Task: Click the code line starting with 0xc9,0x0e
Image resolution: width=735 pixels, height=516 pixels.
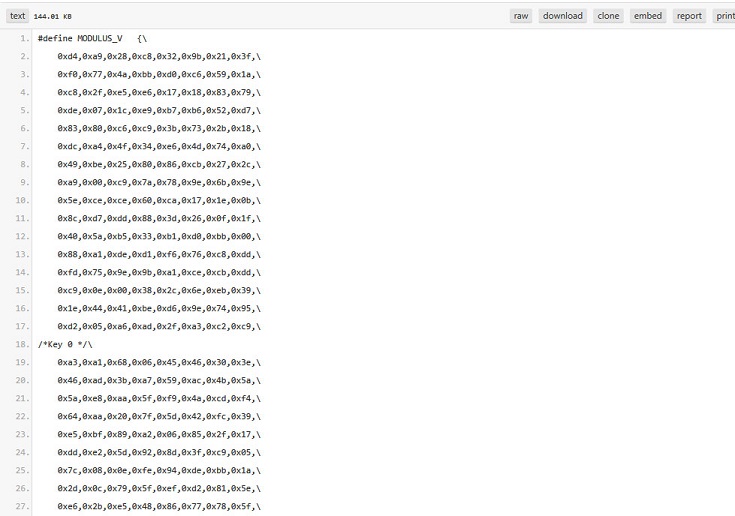Action: 159,291
